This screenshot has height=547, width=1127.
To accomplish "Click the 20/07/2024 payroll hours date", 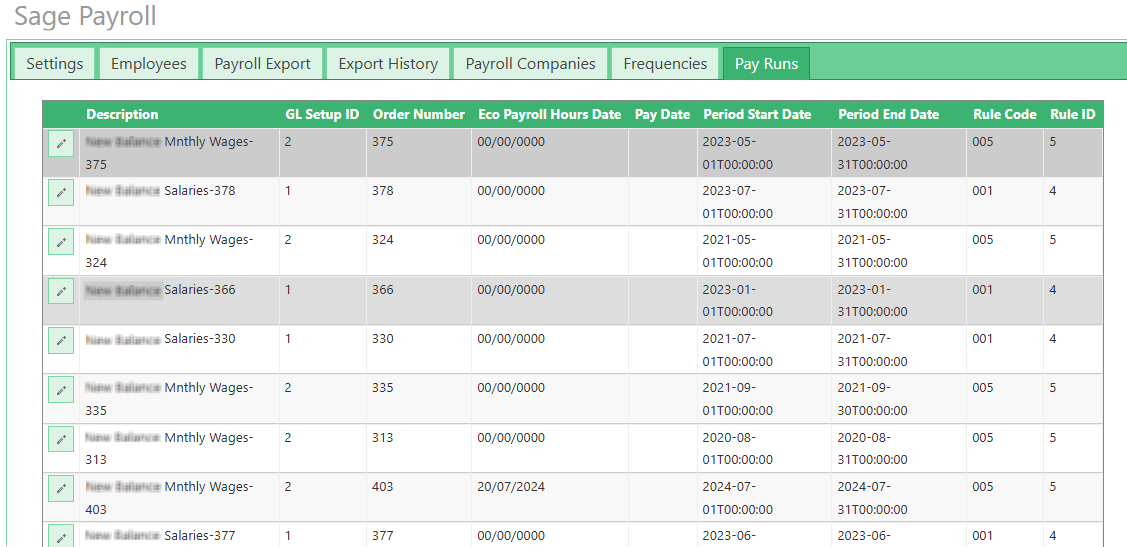I will click(511, 487).
